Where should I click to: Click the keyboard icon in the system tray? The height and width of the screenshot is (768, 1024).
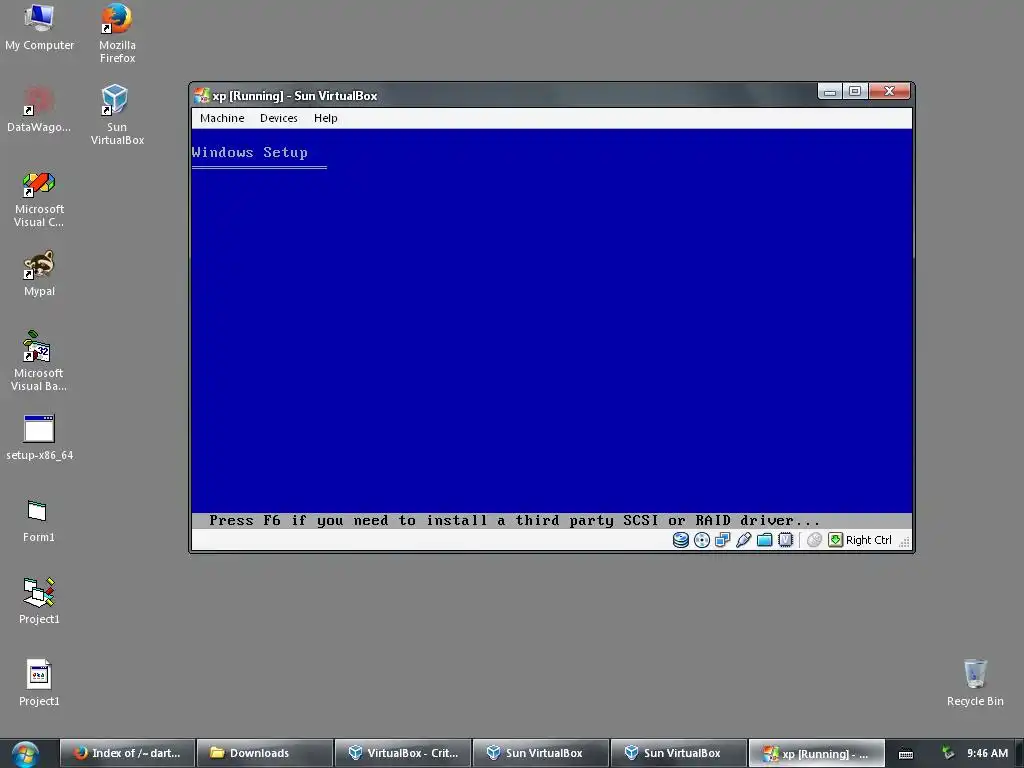point(906,754)
